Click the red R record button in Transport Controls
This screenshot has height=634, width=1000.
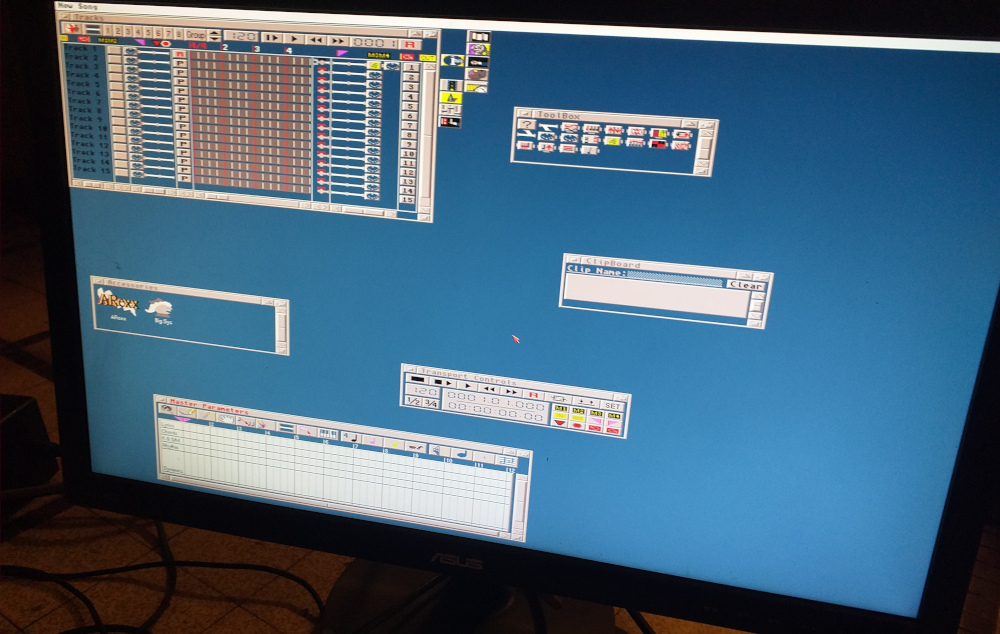pyautogui.click(x=533, y=395)
